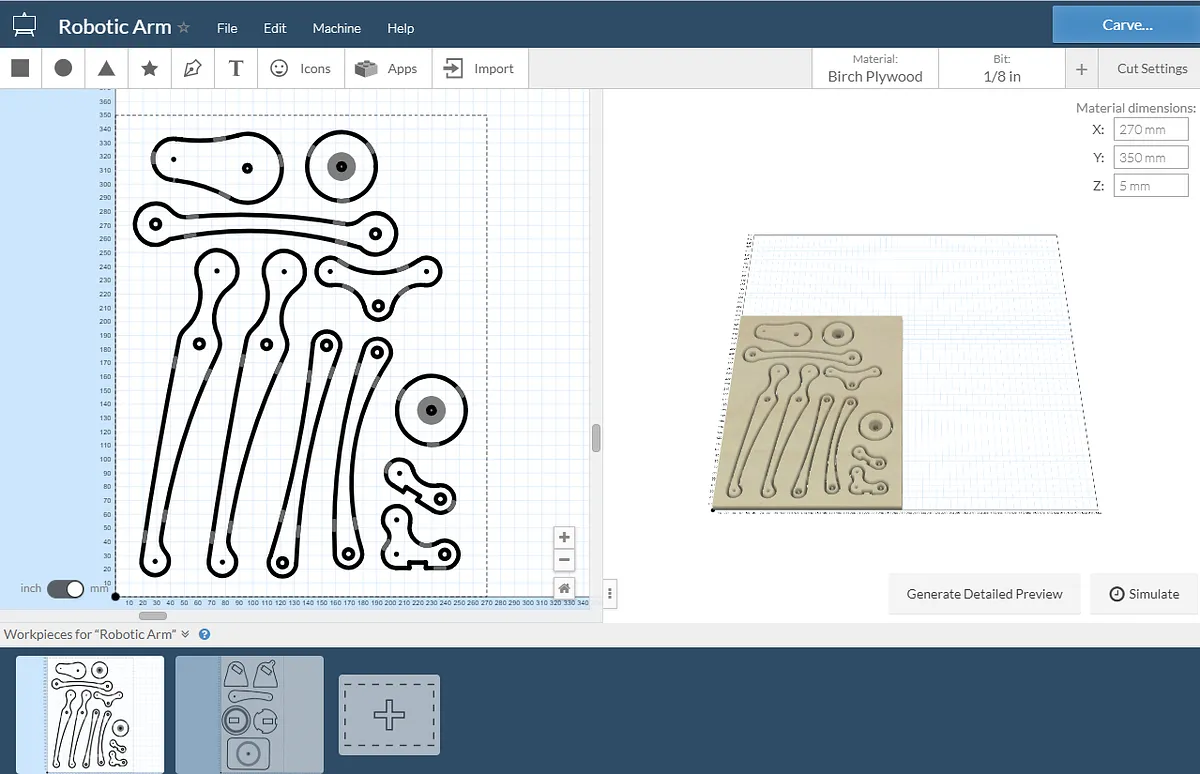Open the Apps panel
Screen dimensions: 1200x774
(x=387, y=68)
